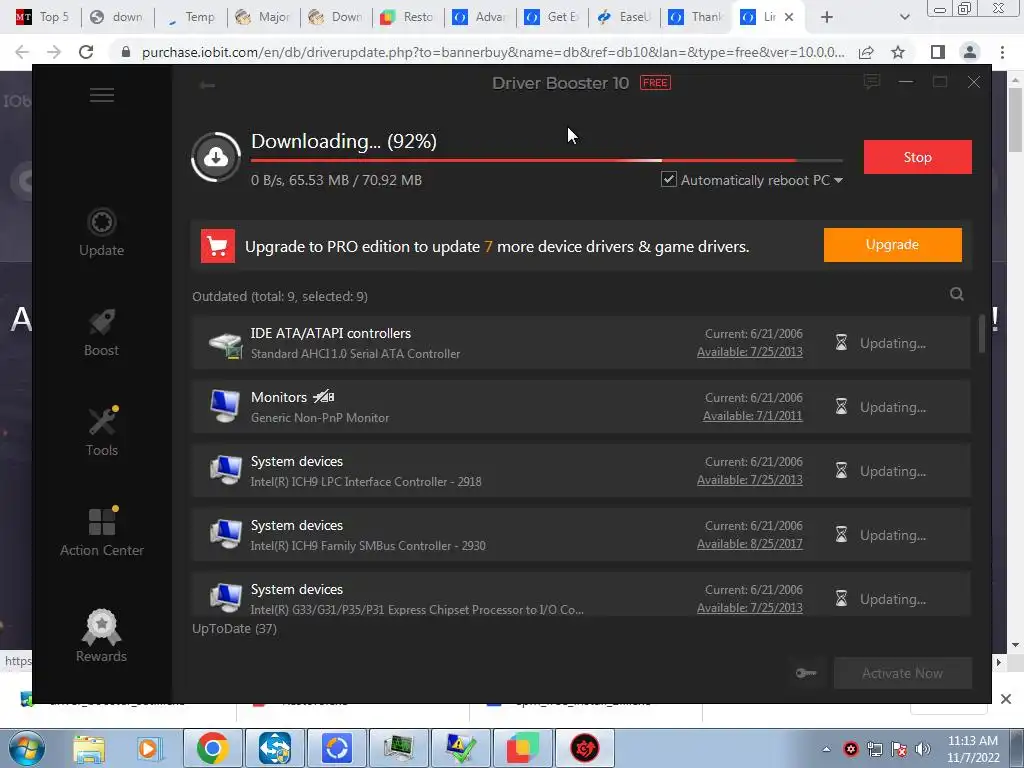Viewport: 1024px width, 768px height.
Task: Select the Intel(R) G33/G31/P35/P31 Express Chipset row
Action: coord(581,594)
